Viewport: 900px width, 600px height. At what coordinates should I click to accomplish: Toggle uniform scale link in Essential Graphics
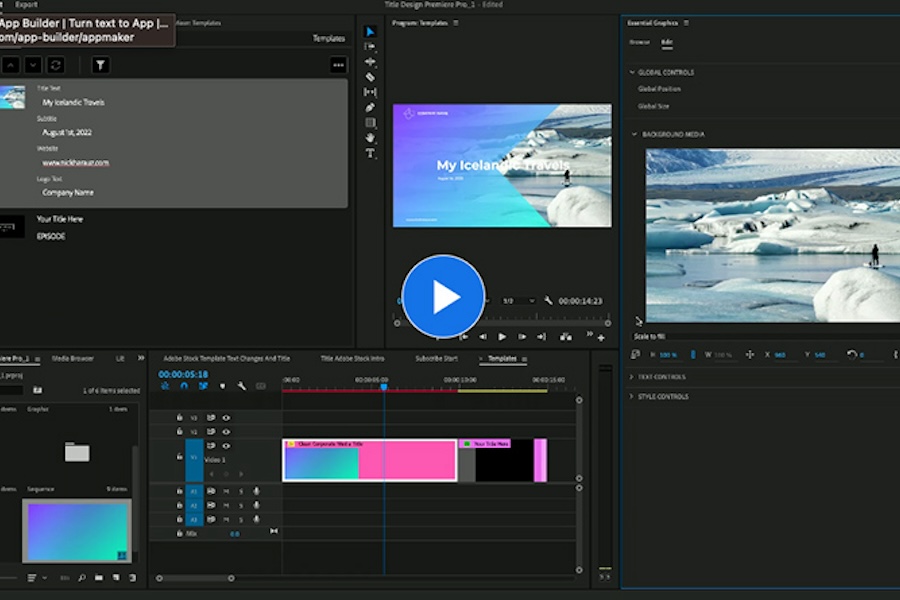coord(693,355)
